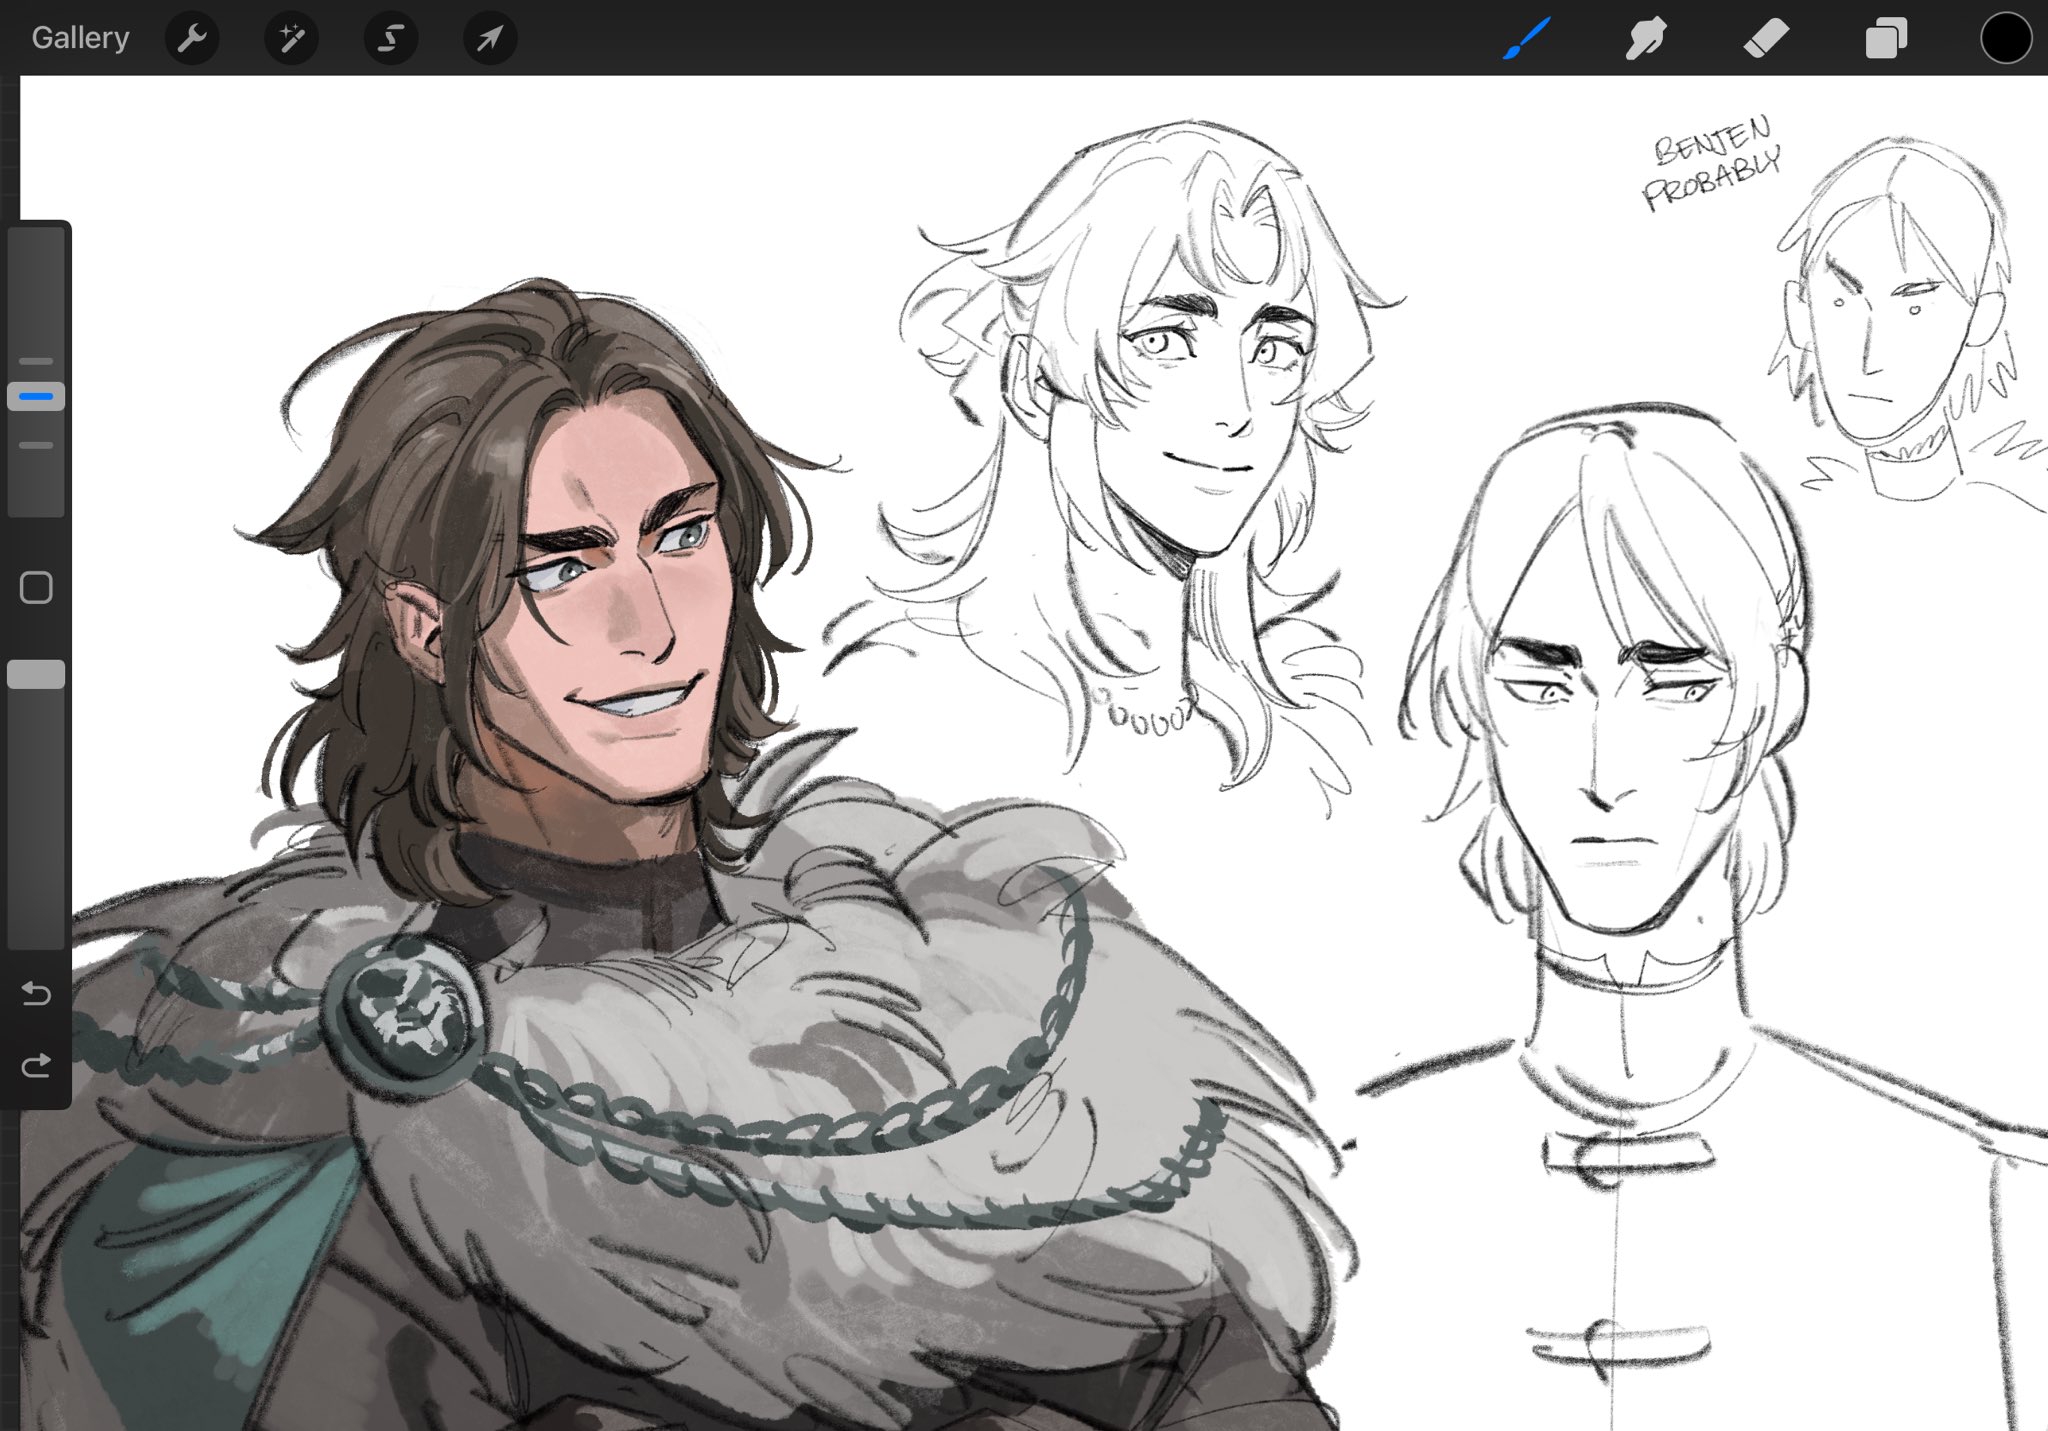
Task: Click the gray brush opacity slider handle
Action: 36,674
